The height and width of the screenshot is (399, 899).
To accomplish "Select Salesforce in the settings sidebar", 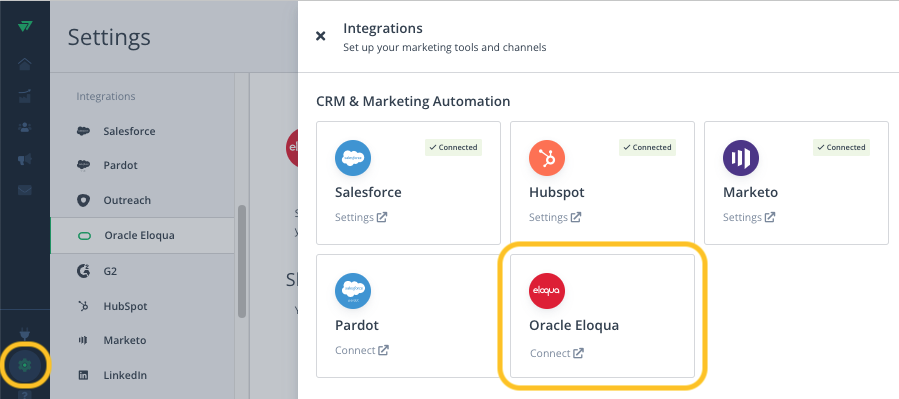I will [142, 131].
